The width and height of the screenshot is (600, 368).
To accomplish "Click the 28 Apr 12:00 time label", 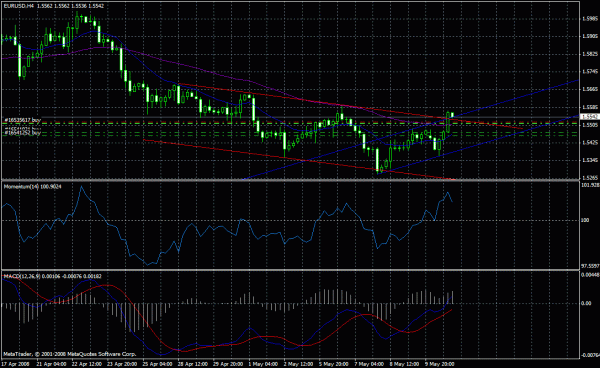I will (x=193, y=364).
